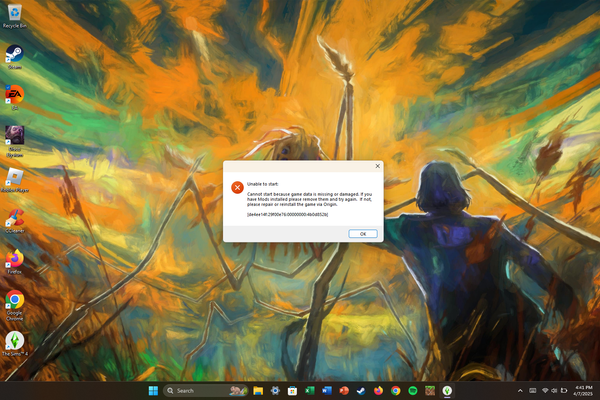Open the CCleaner desktop shortcut
Screen dimensions: 600x400
pyautogui.click(x=15, y=217)
